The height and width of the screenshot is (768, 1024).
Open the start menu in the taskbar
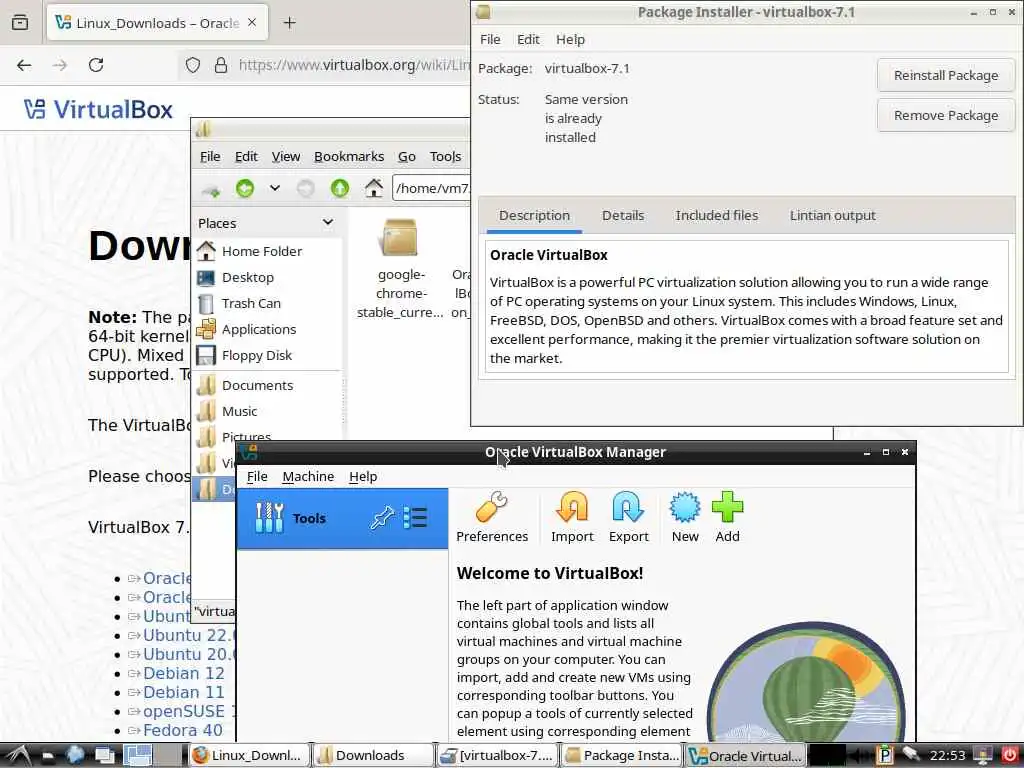[17, 756]
